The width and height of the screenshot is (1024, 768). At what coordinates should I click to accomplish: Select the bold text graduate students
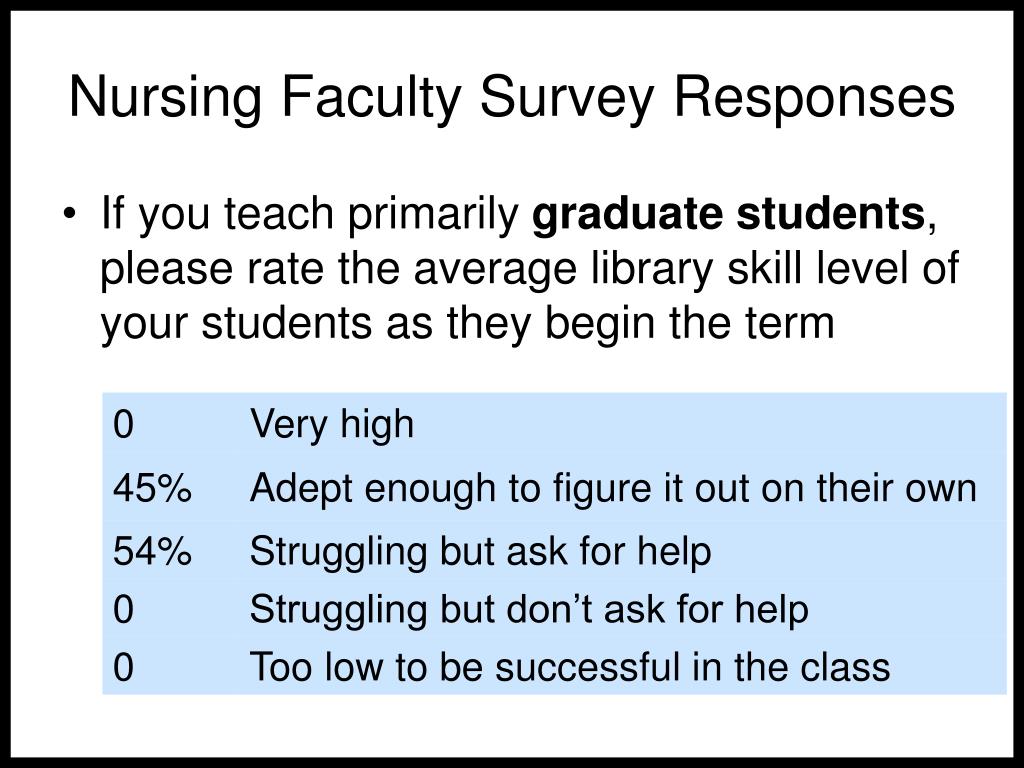[x=729, y=214]
